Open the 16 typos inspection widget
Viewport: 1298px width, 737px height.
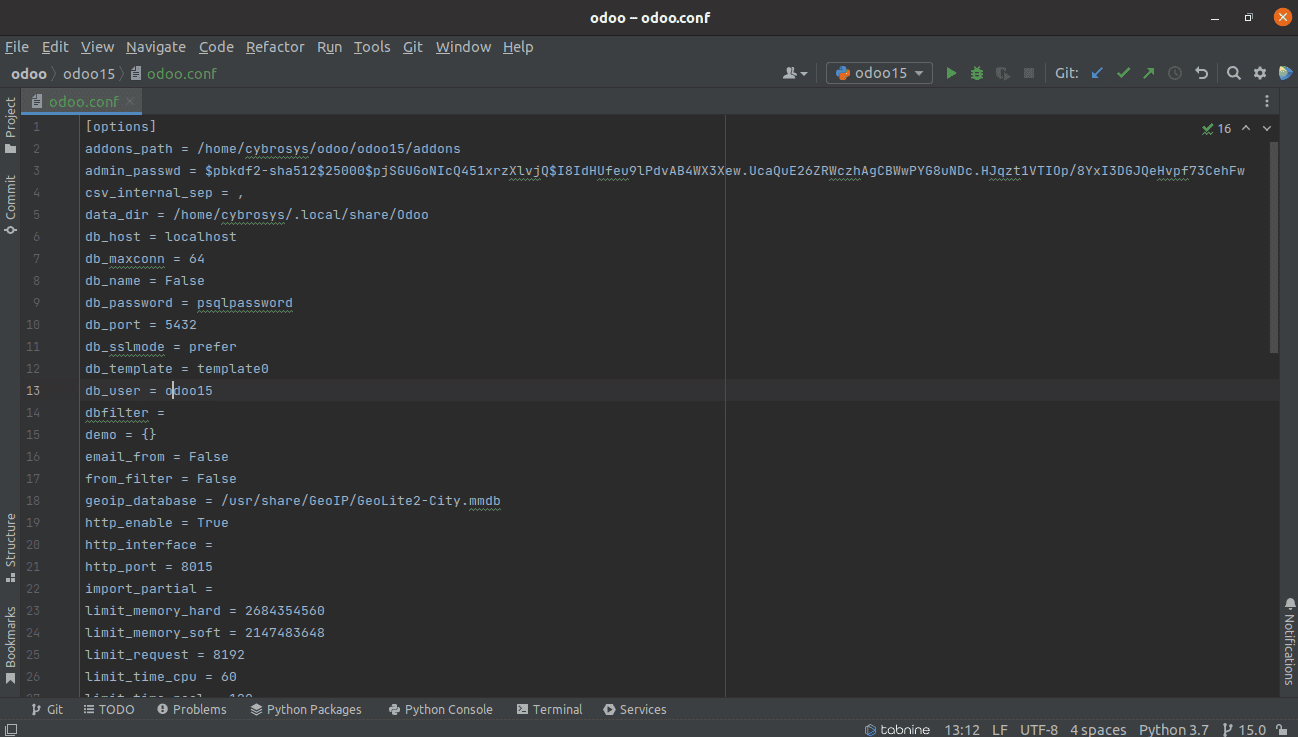tap(1217, 128)
